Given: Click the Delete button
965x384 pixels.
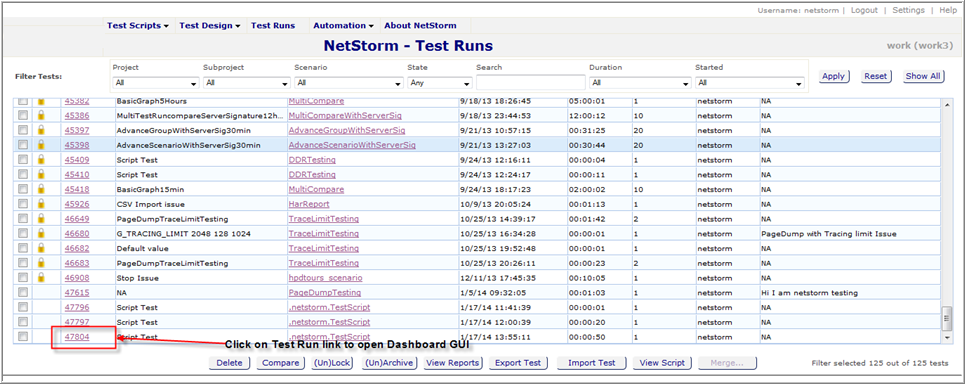Looking at the screenshot, I should coord(230,363).
